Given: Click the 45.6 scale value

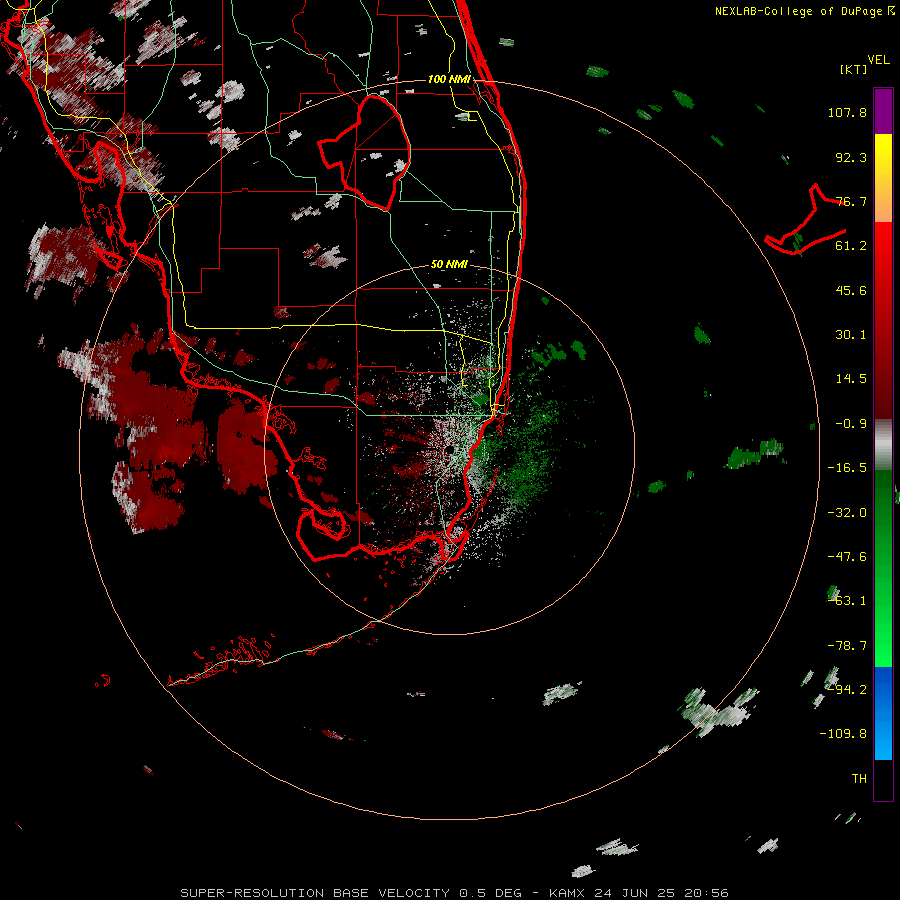Looking at the screenshot, I should [851, 290].
